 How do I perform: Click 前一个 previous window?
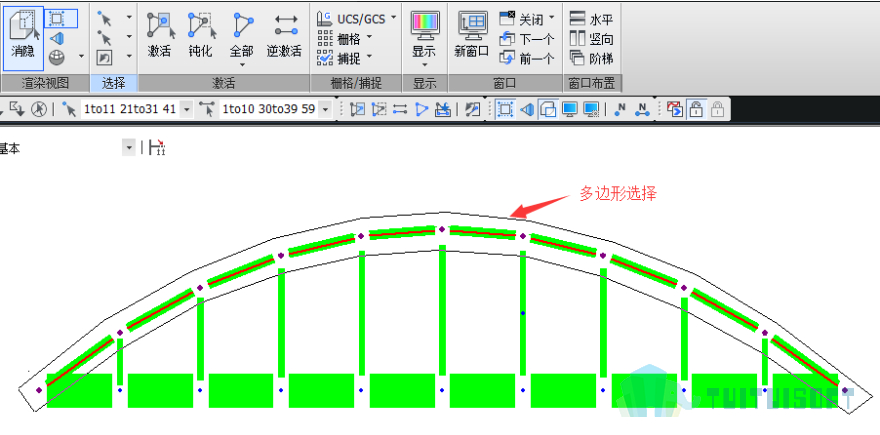click(x=527, y=58)
